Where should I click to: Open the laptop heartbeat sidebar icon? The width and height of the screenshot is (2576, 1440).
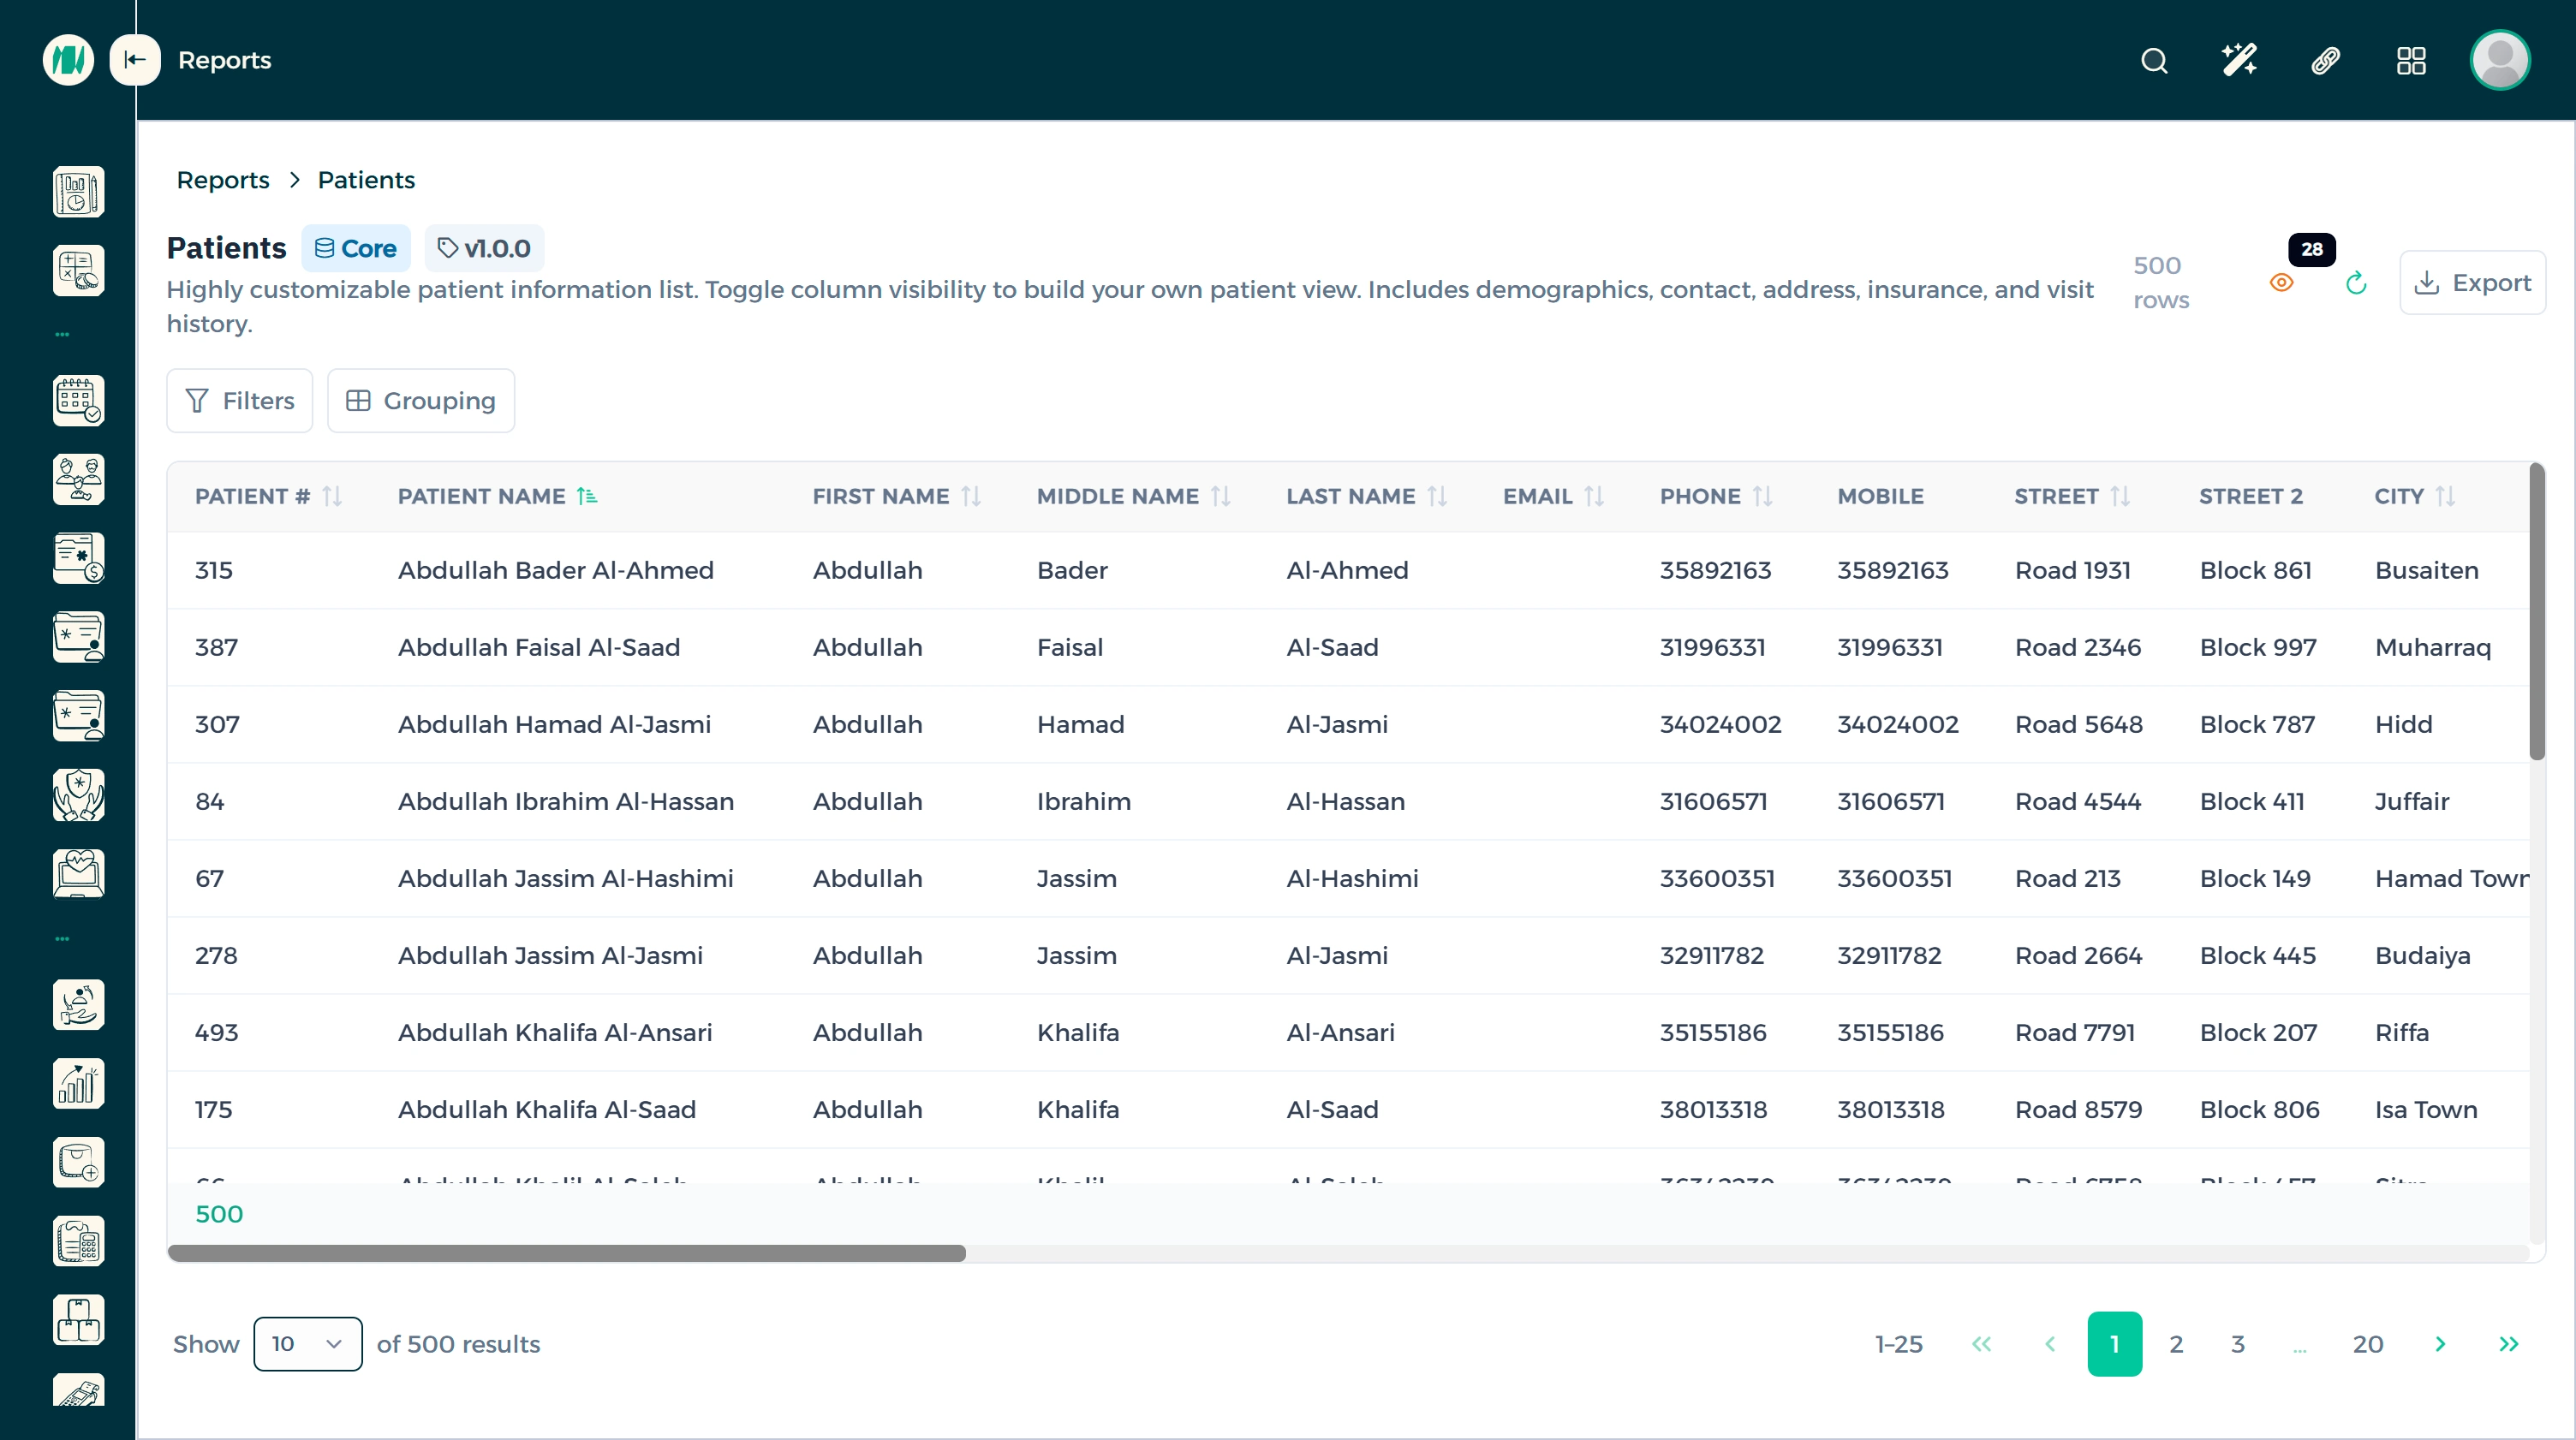click(78, 873)
